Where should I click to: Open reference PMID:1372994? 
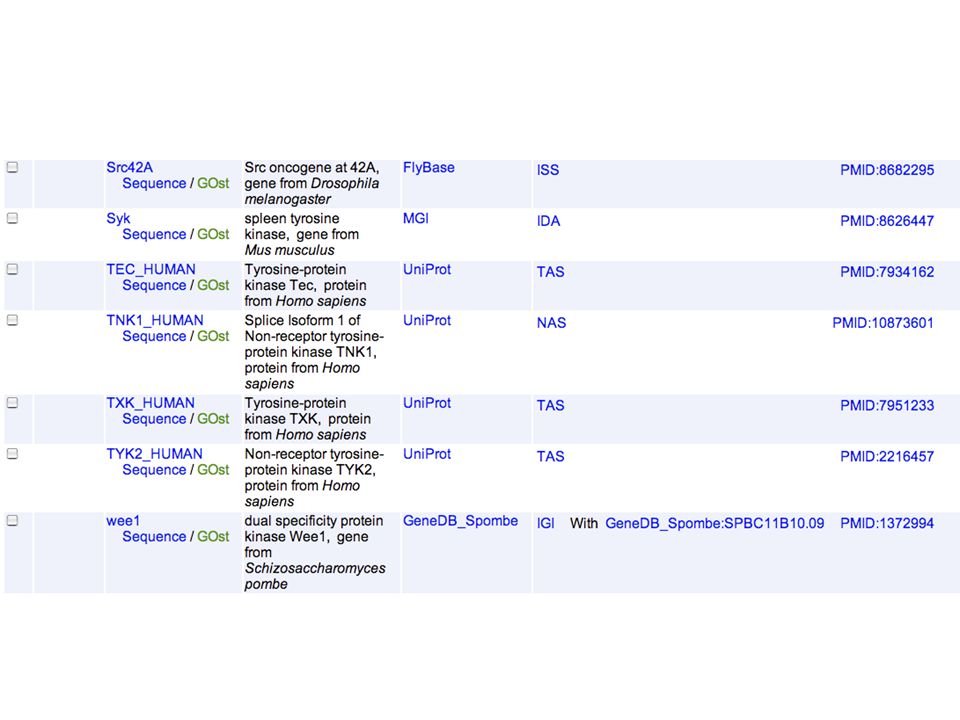(x=887, y=523)
